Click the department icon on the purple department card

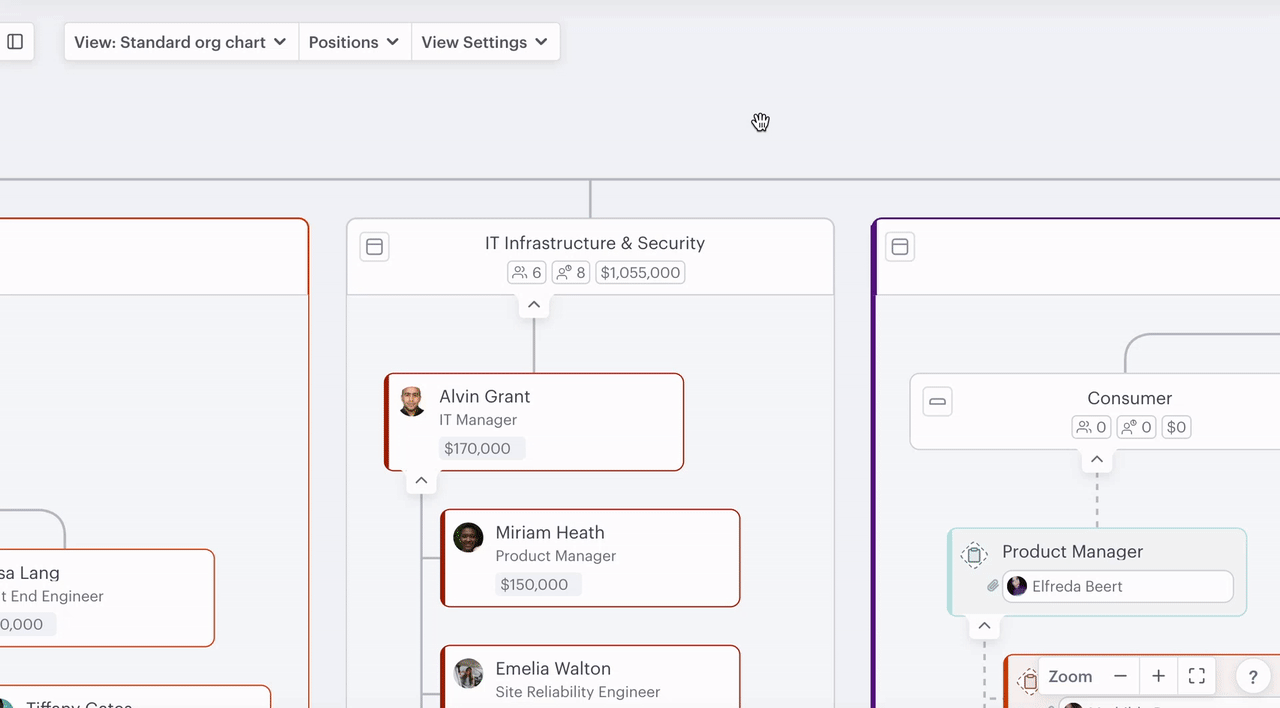[x=899, y=246]
